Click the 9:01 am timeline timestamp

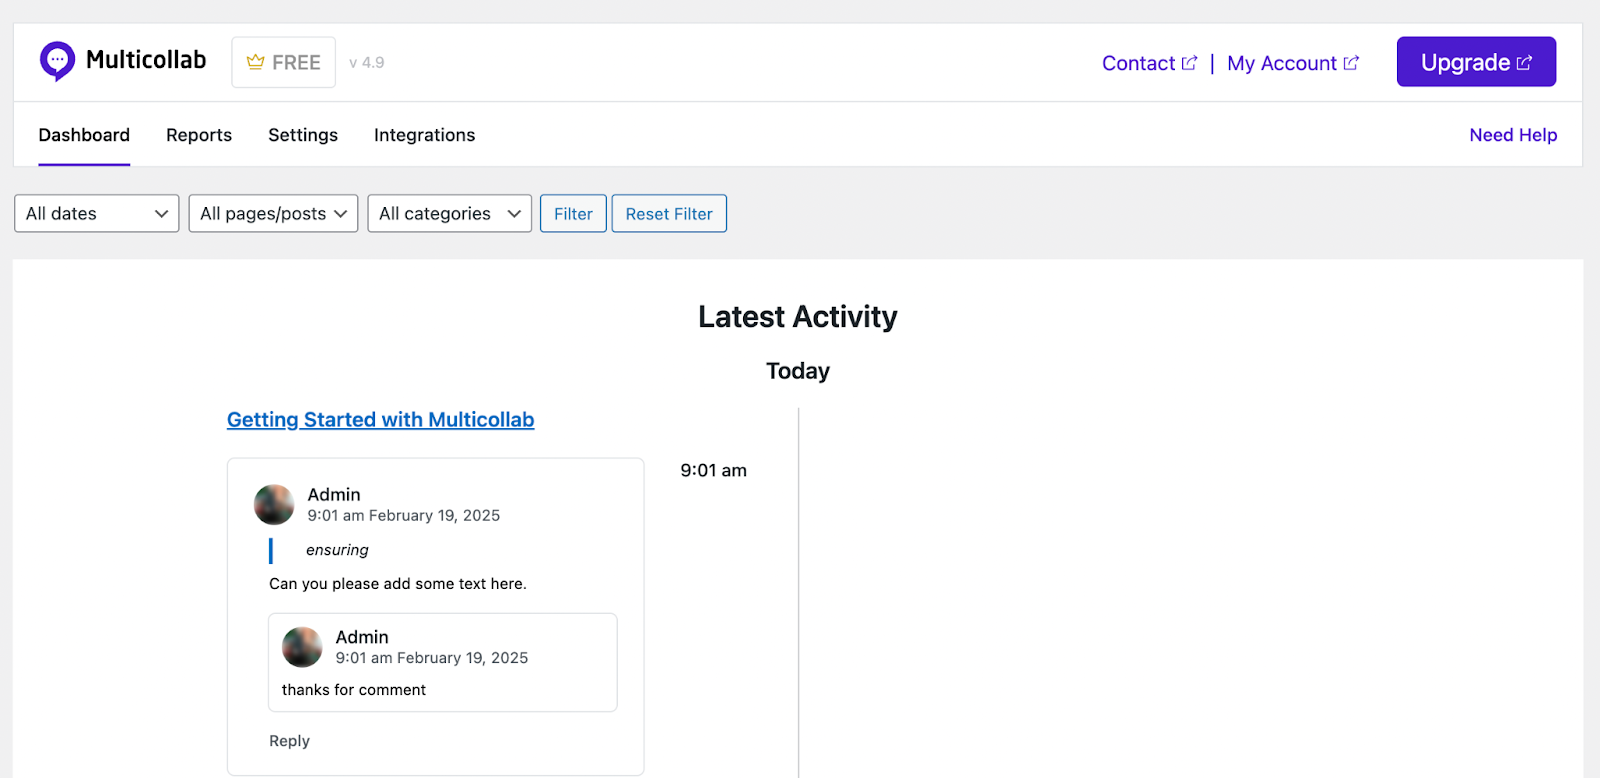coord(714,470)
